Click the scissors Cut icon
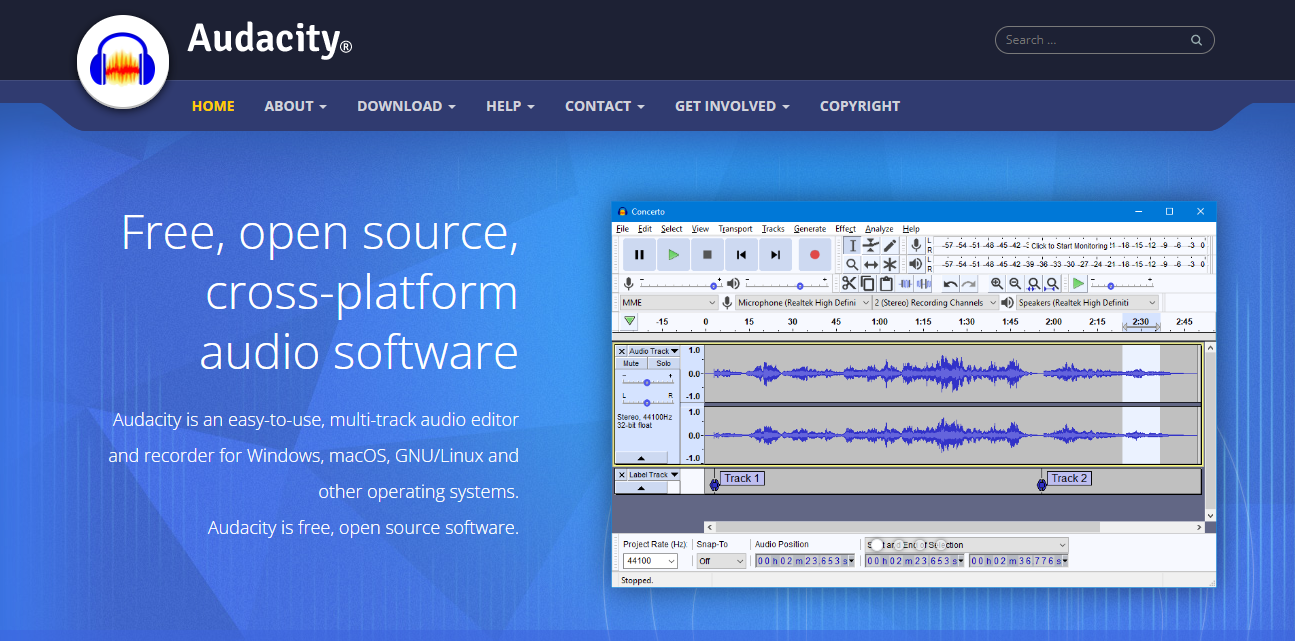Image resolution: width=1295 pixels, height=641 pixels. pyautogui.click(x=849, y=283)
